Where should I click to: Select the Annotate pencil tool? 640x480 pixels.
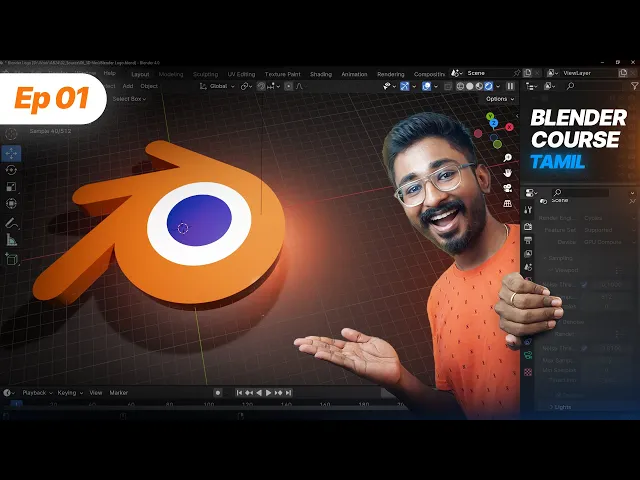click(x=11, y=223)
